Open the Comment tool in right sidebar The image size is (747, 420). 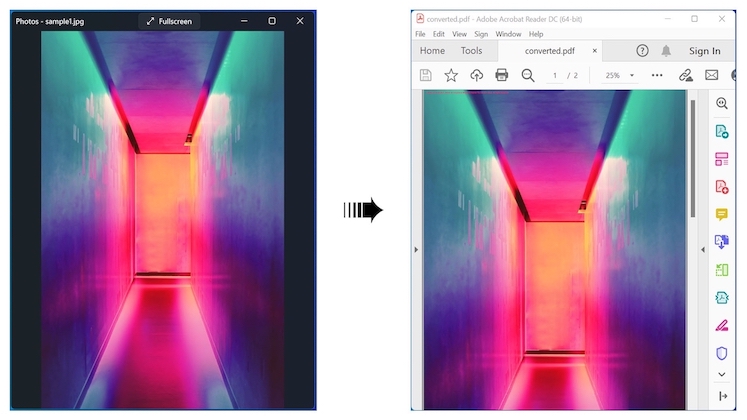(721, 214)
